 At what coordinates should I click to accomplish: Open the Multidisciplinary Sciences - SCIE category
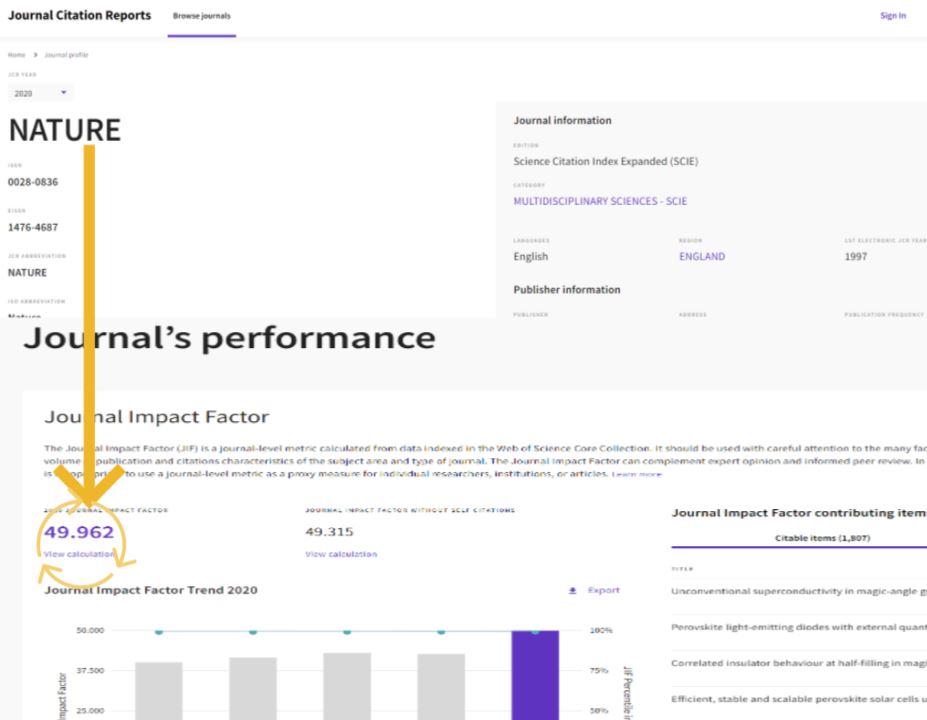click(600, 201)
